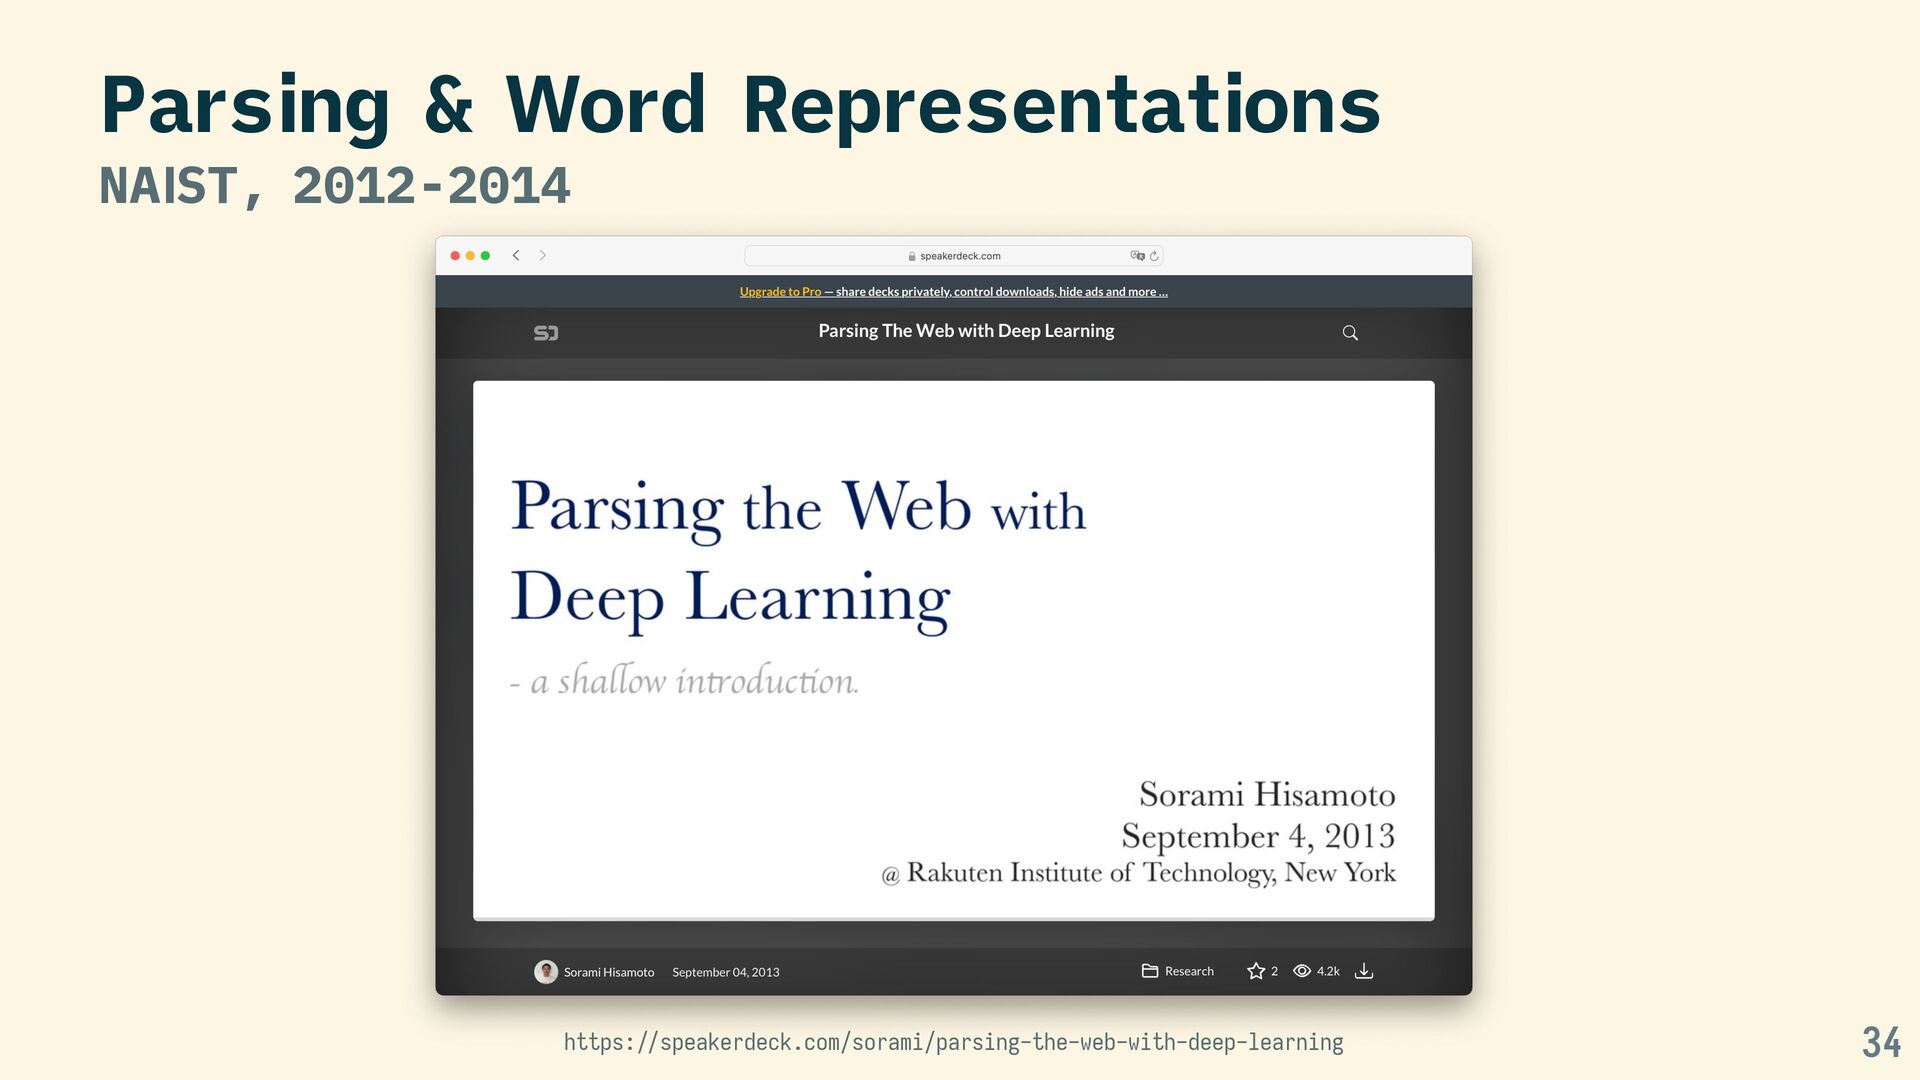Go back with browser back arrow

[516, 256]
